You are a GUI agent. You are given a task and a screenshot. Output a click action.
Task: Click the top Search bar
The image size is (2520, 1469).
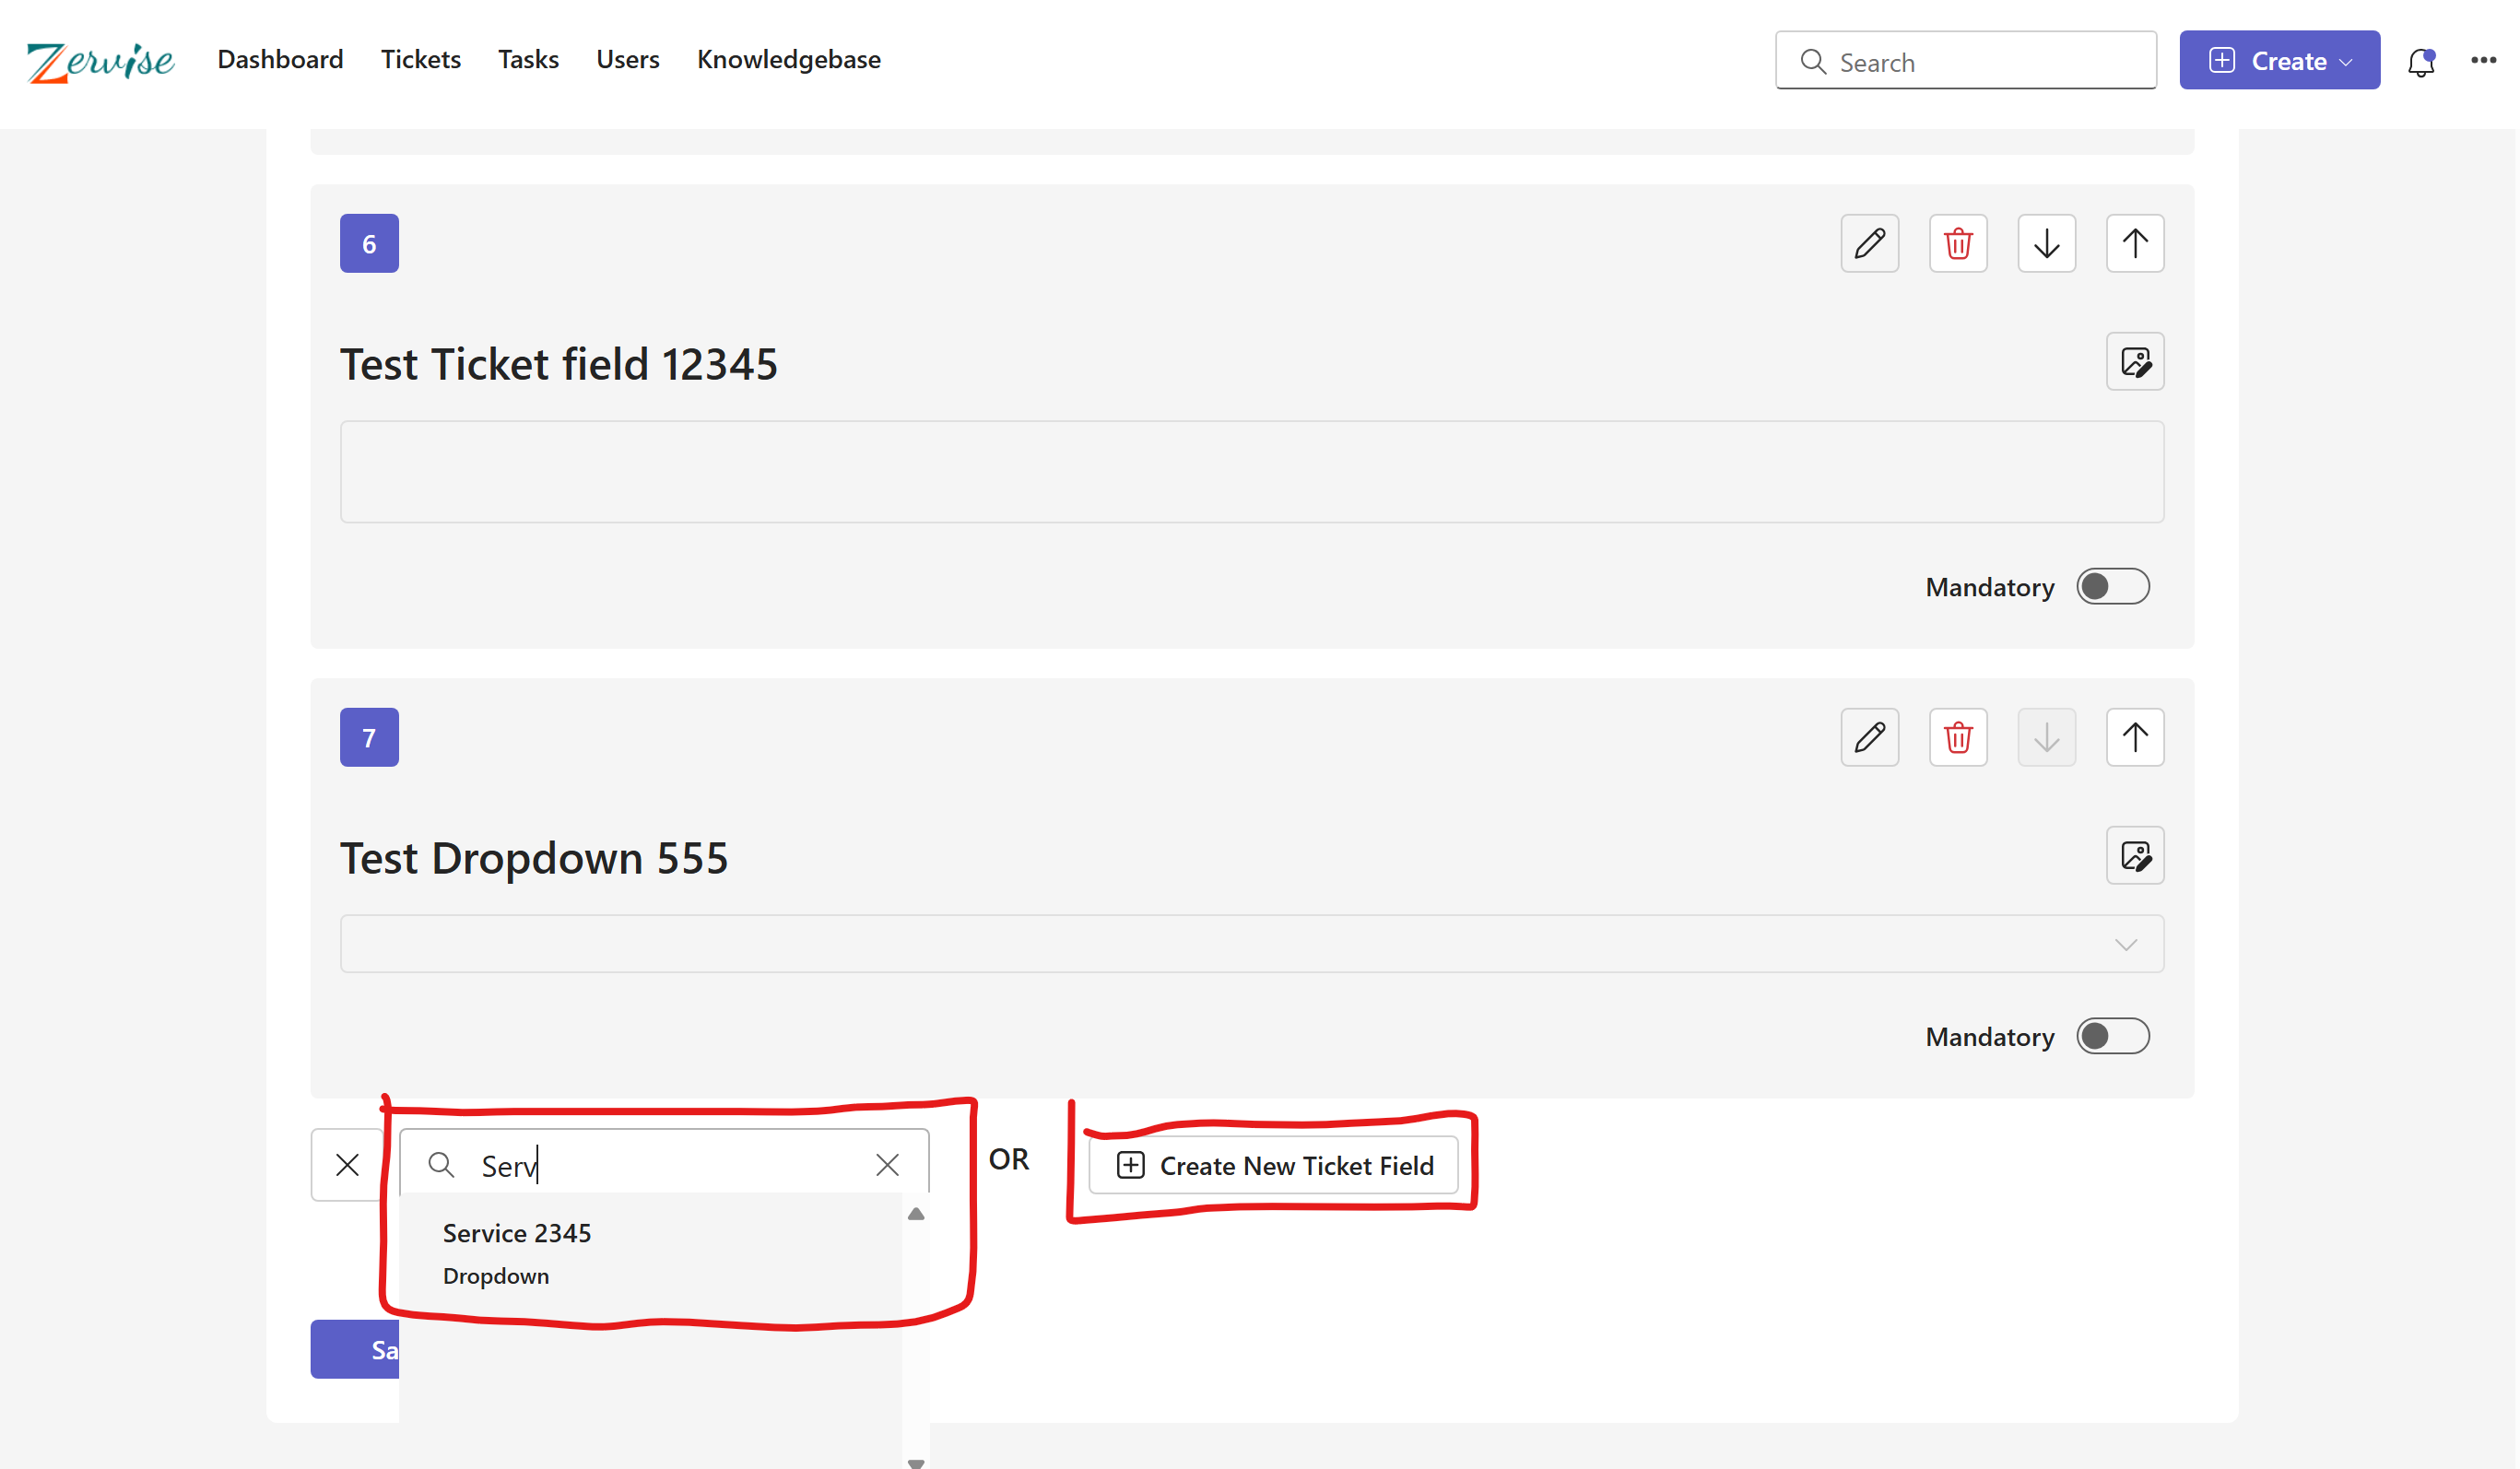click(1963, 61)
